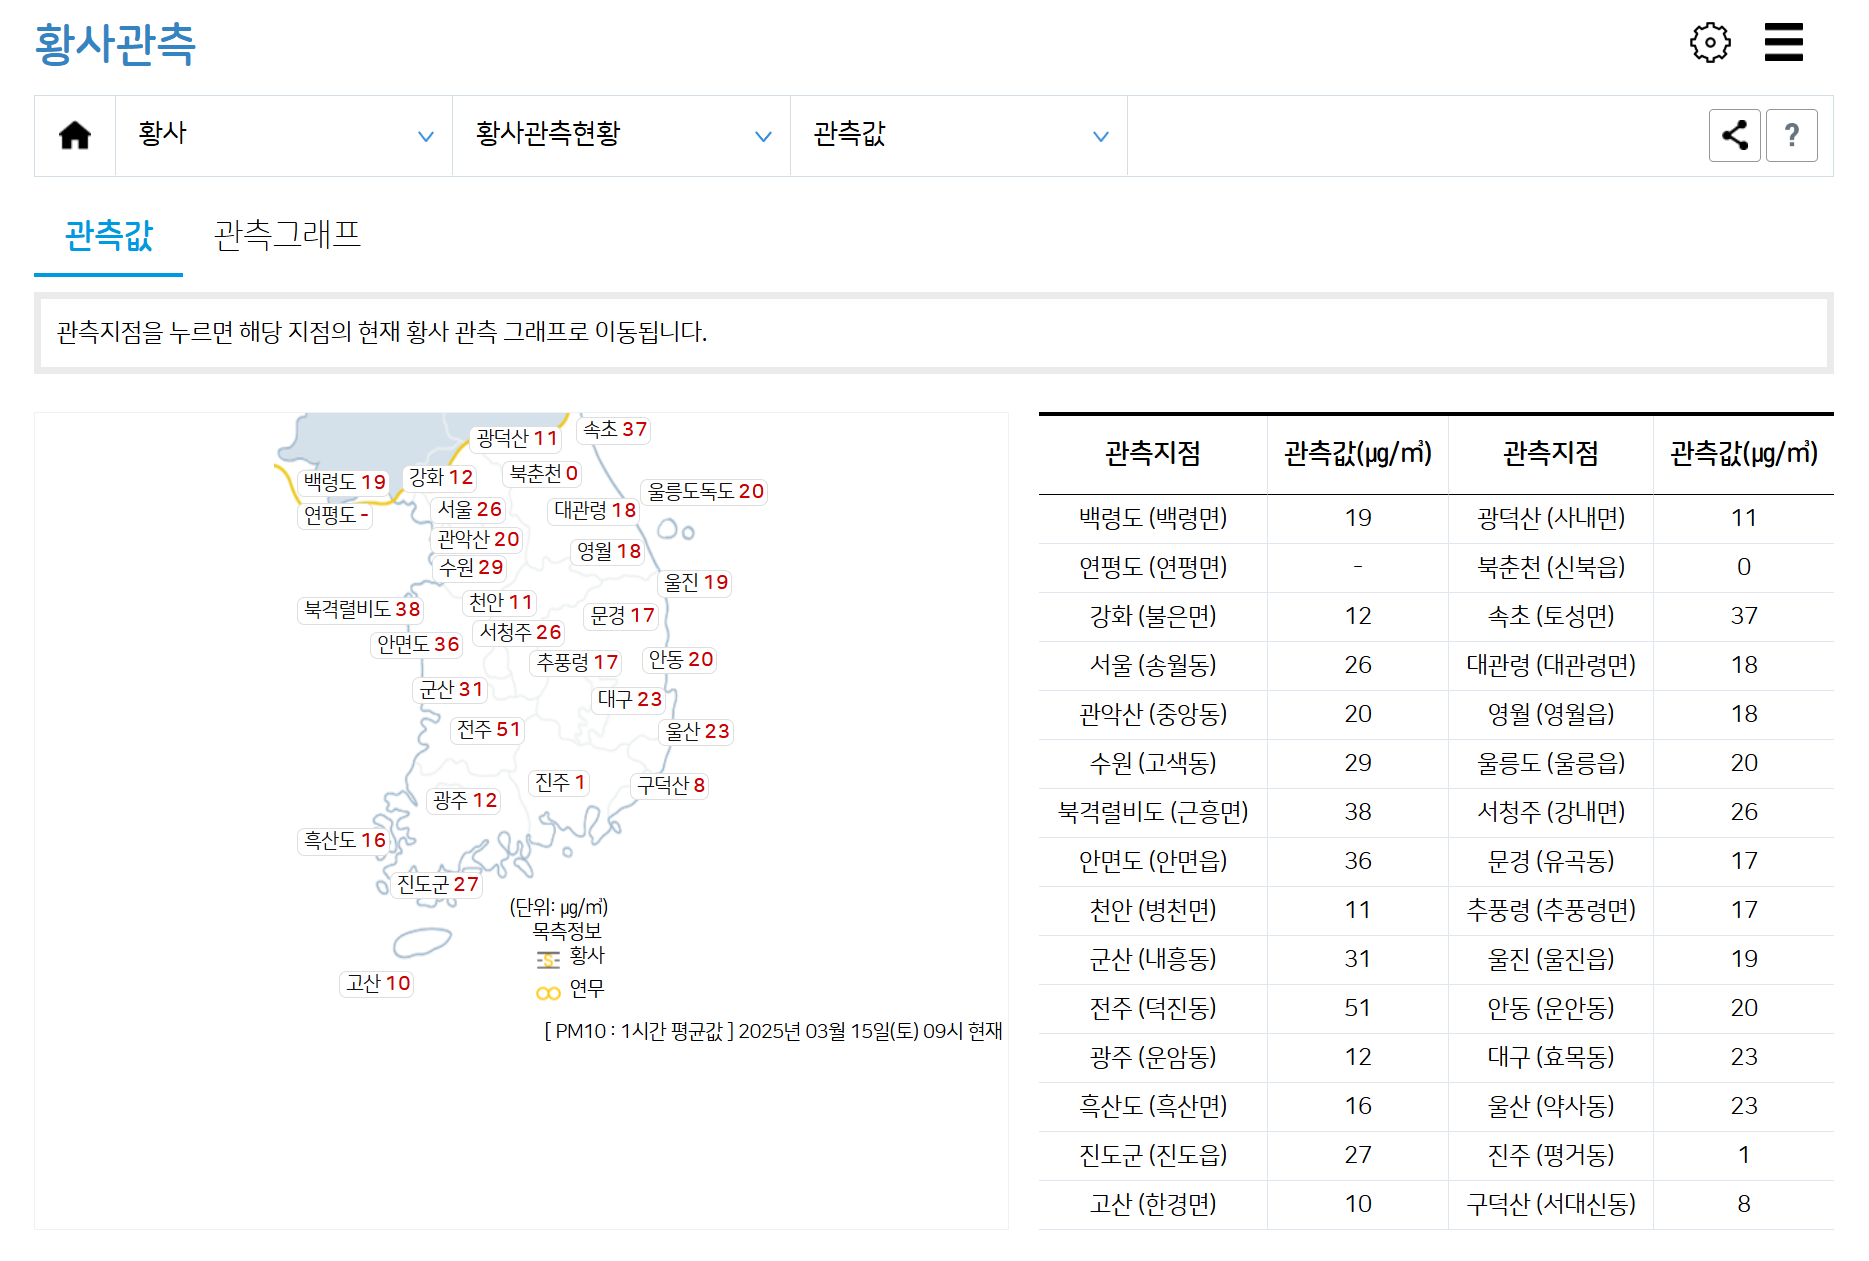
Task: Open the 서울 station on the map
Action: point(471,509)
